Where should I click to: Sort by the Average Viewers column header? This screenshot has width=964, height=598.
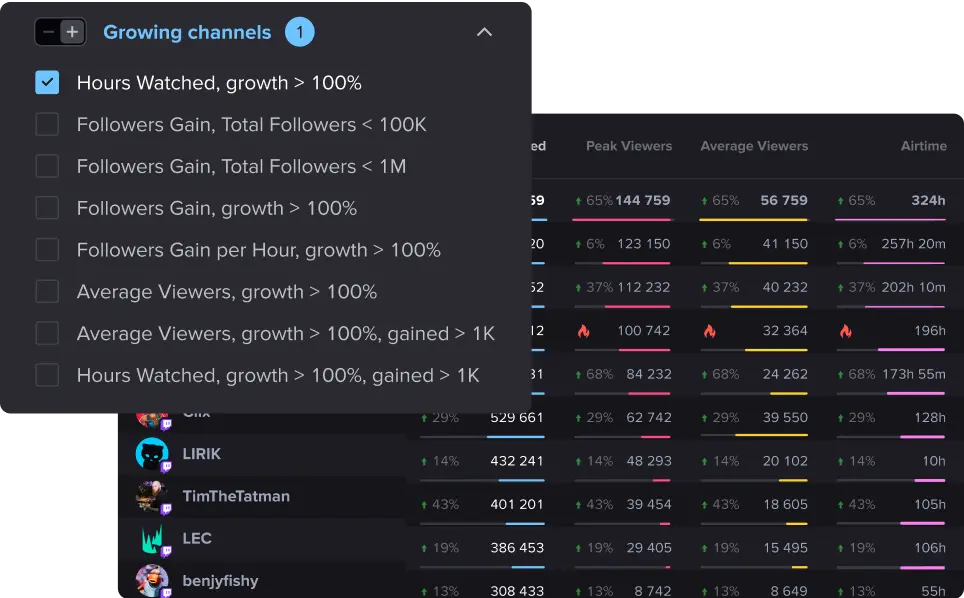754,146
